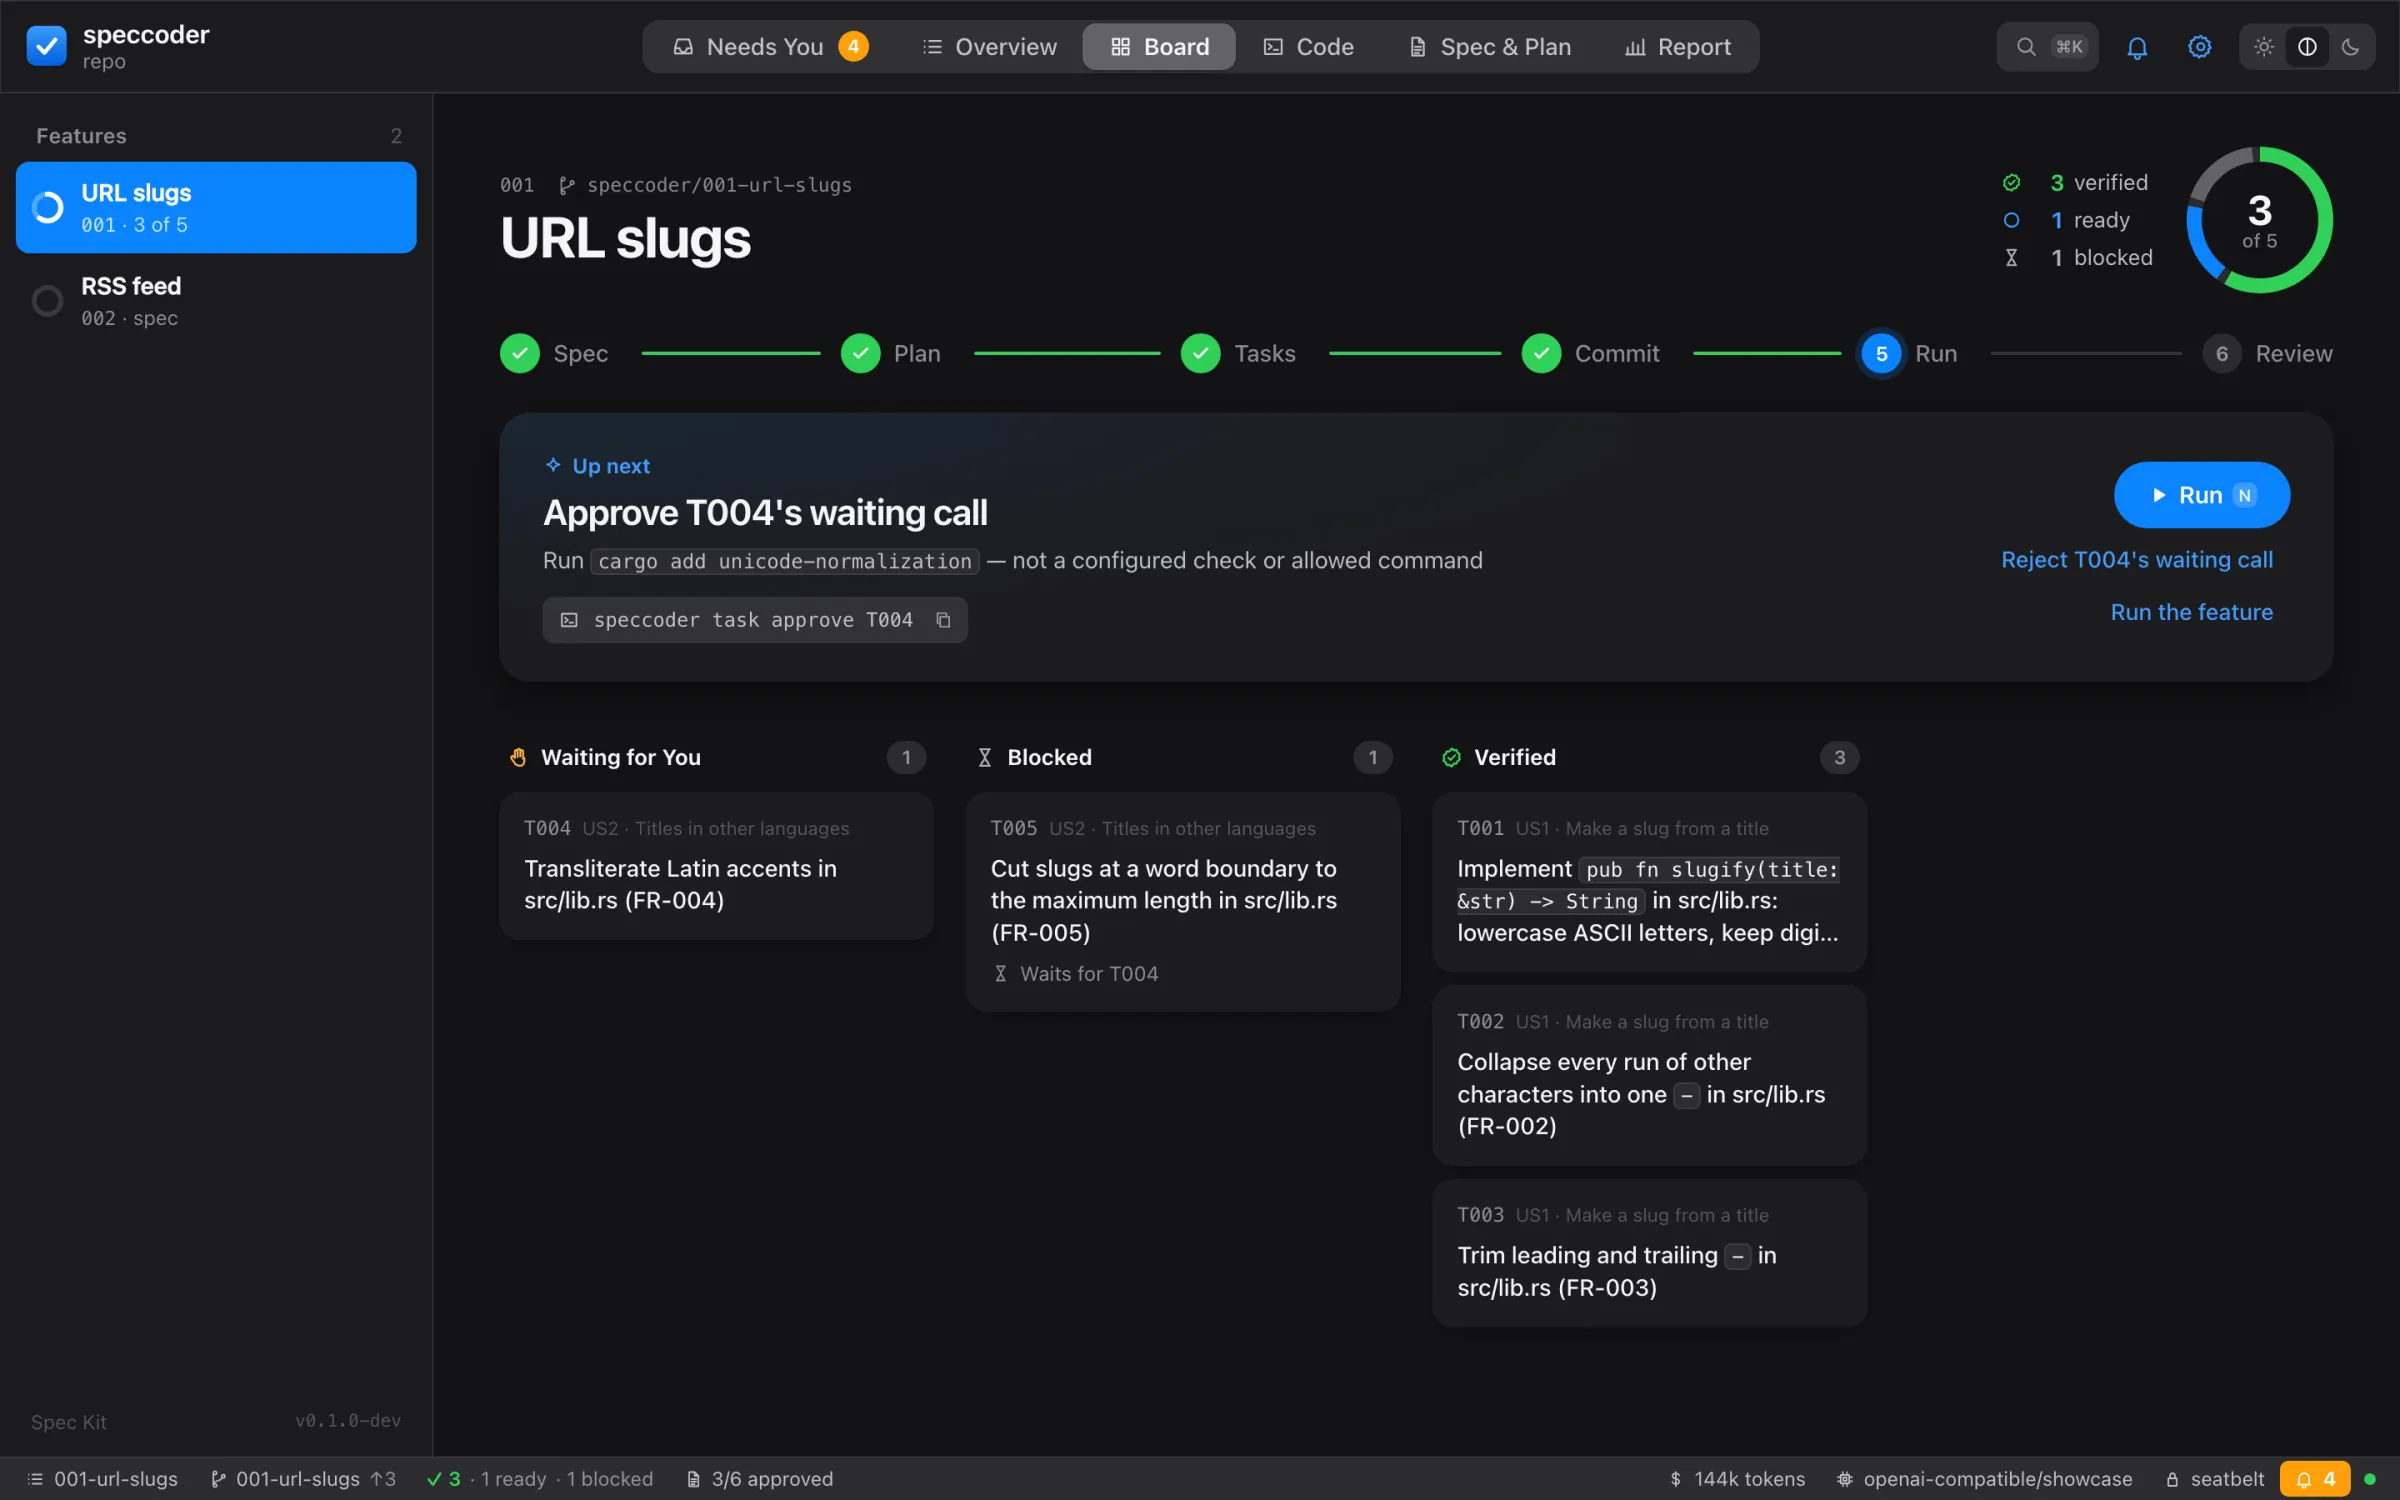Click the terminal icon beside approve command
The width and height of the screenshot is (2400, 1500).
pyautogui.click(x=569, y=620)
